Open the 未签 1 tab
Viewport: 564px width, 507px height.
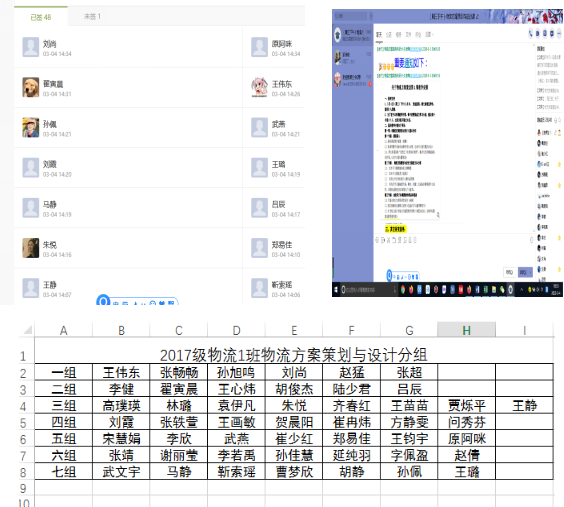click(x=92, y=17)
